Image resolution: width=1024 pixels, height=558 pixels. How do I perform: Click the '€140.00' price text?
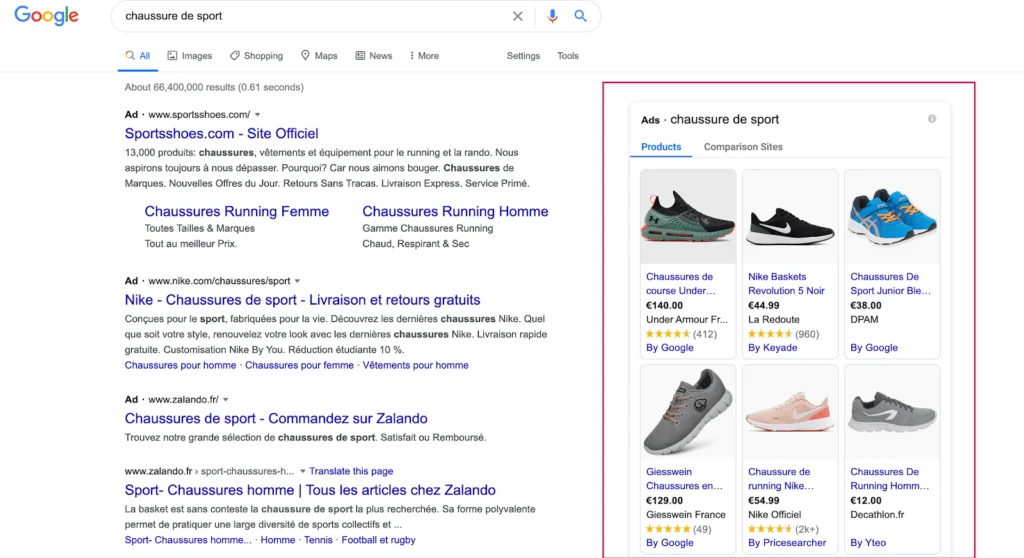click(664, 305)
